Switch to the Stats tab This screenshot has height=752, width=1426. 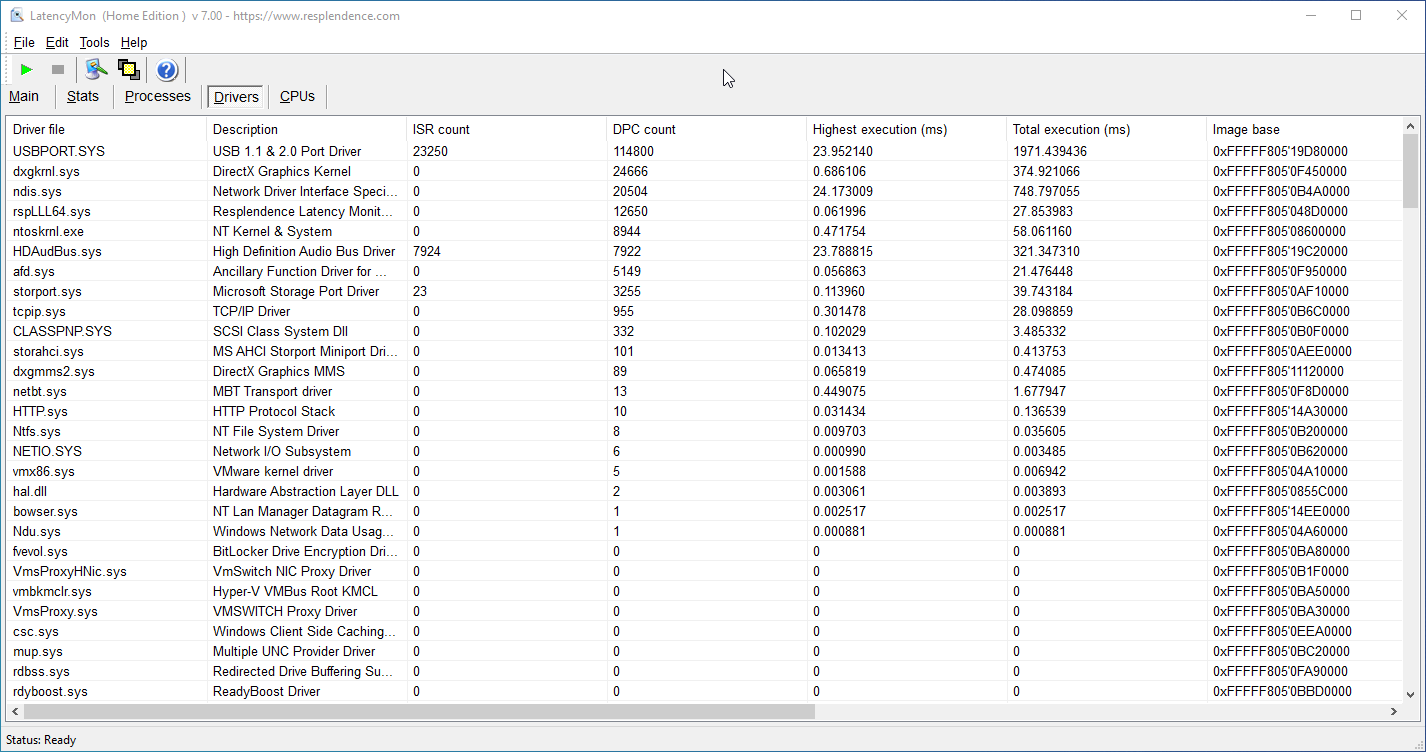pyautogui.click(x=83, y=97)
